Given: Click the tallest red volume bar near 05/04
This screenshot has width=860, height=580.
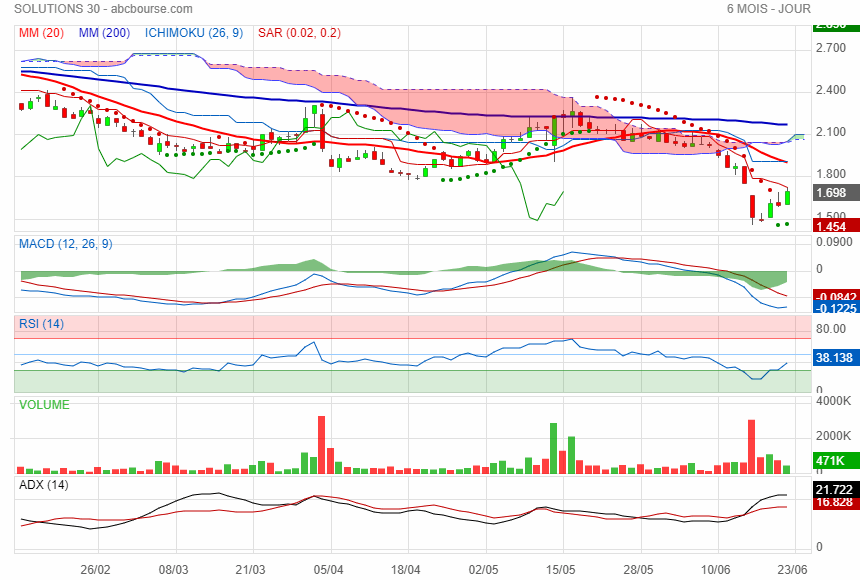Looking at the screenshot, I should pos(321,445).
